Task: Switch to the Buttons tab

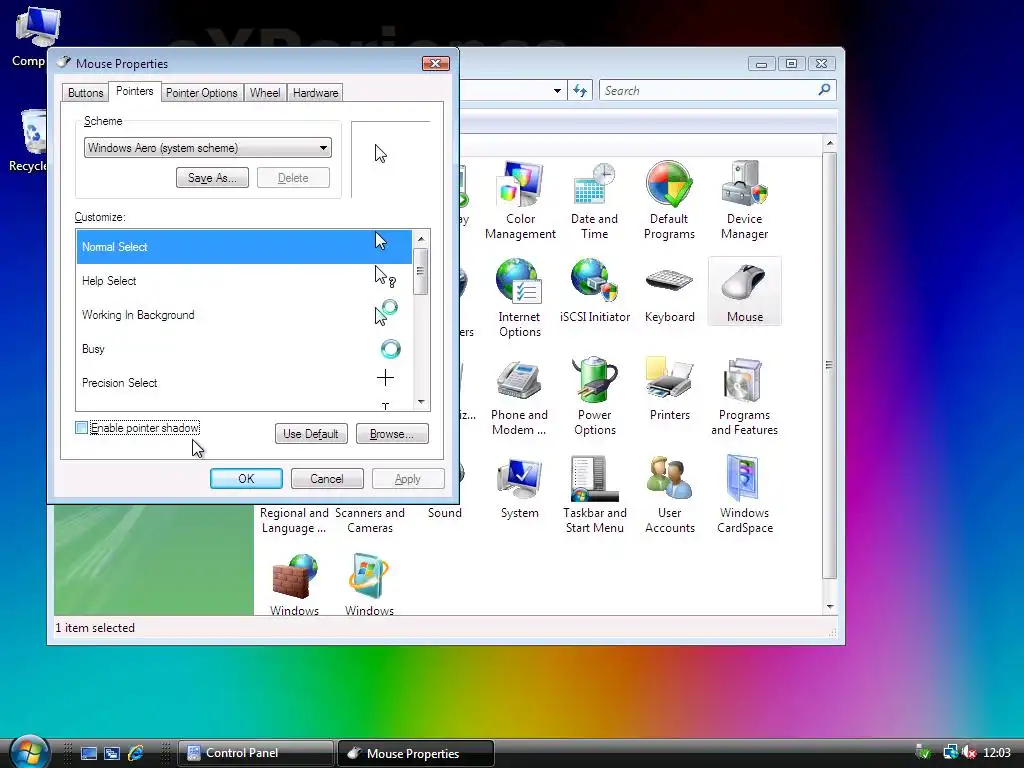Action: [x=86, y=93]
